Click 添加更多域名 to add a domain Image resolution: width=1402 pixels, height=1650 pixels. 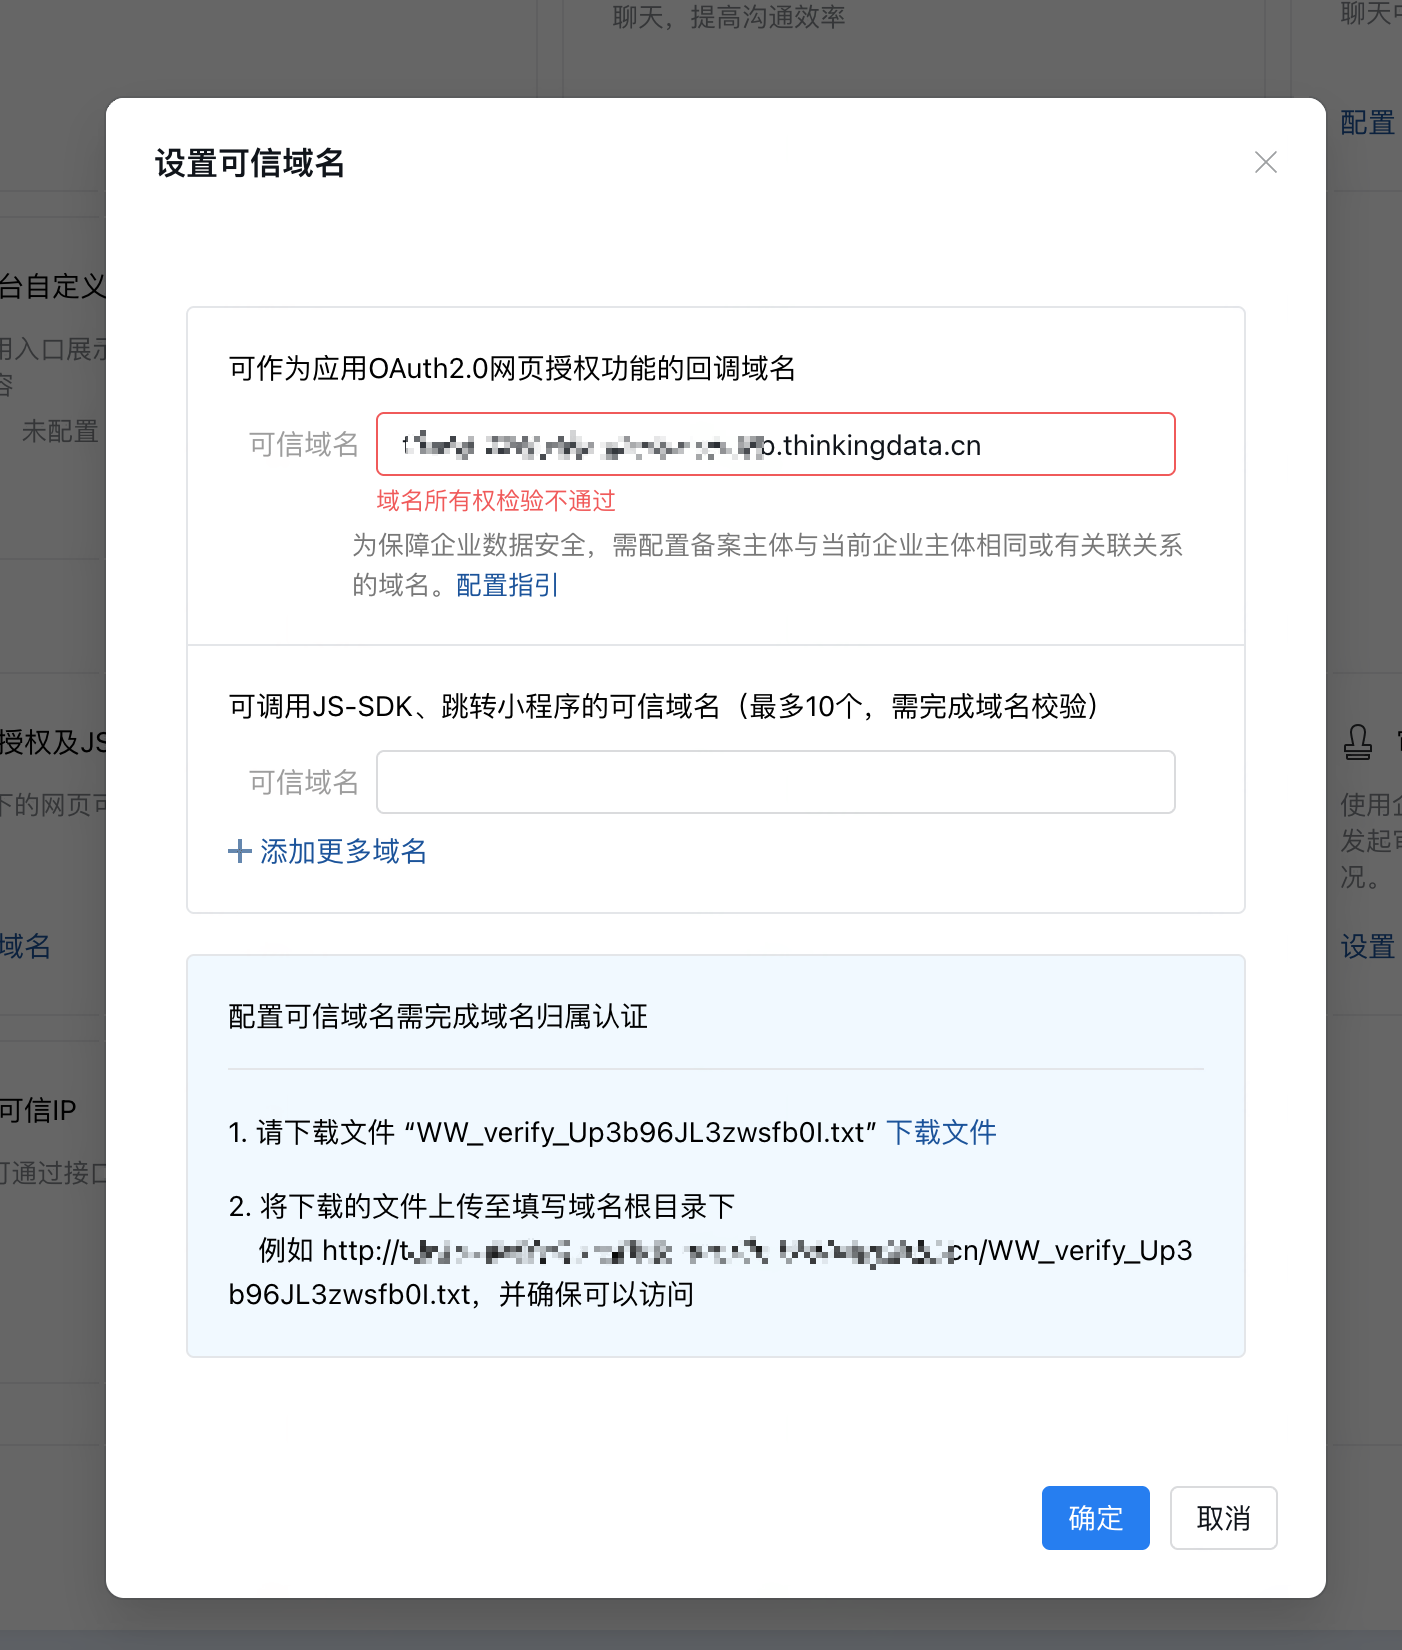[x=343, y=851]
